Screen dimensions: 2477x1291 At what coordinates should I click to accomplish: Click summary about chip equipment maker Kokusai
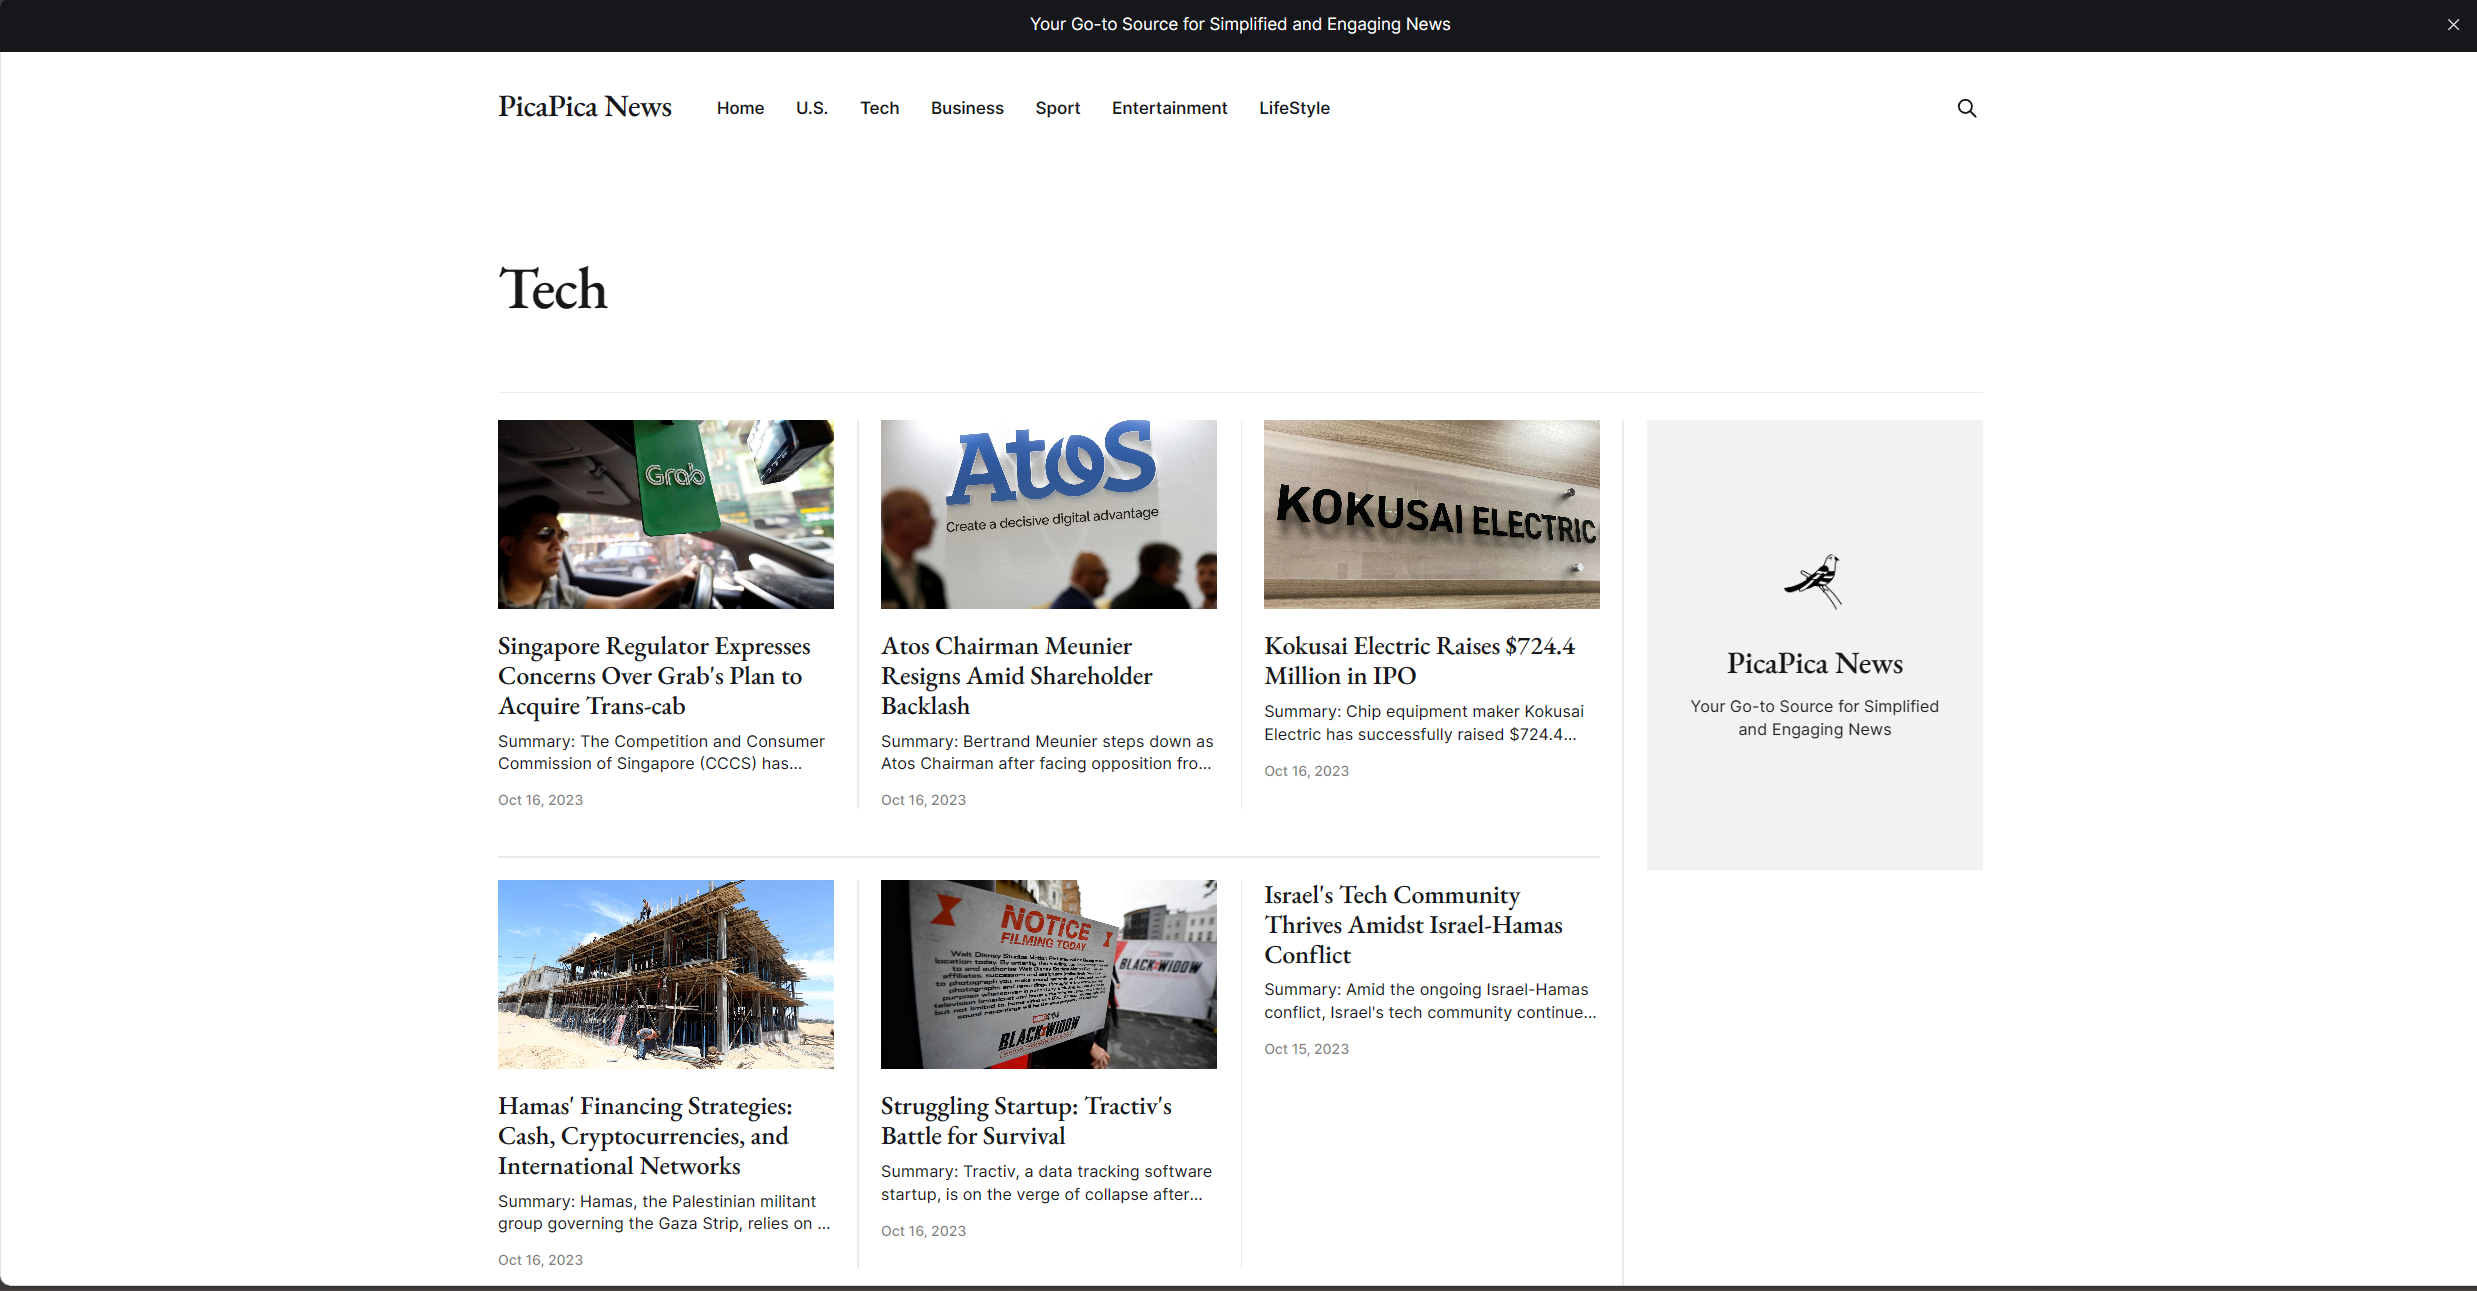(1424, 723)
